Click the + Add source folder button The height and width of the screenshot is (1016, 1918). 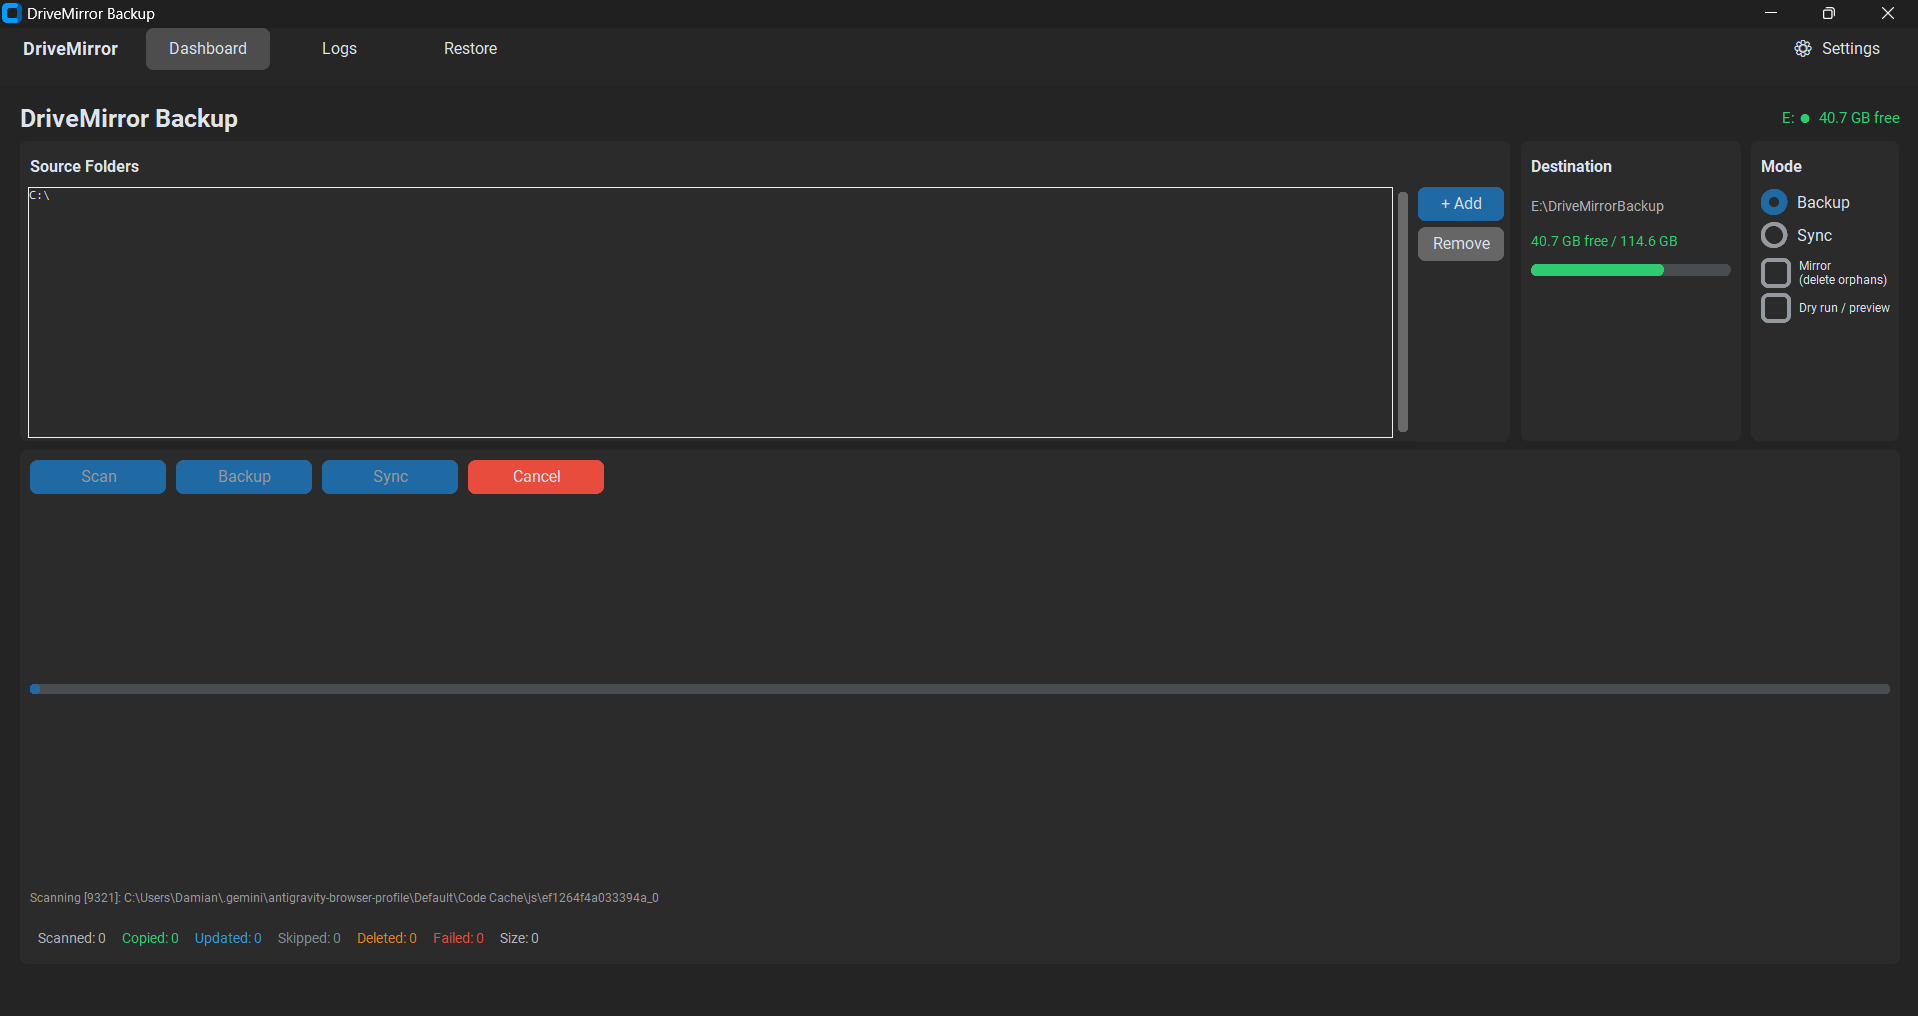[x=1461, y=204]
